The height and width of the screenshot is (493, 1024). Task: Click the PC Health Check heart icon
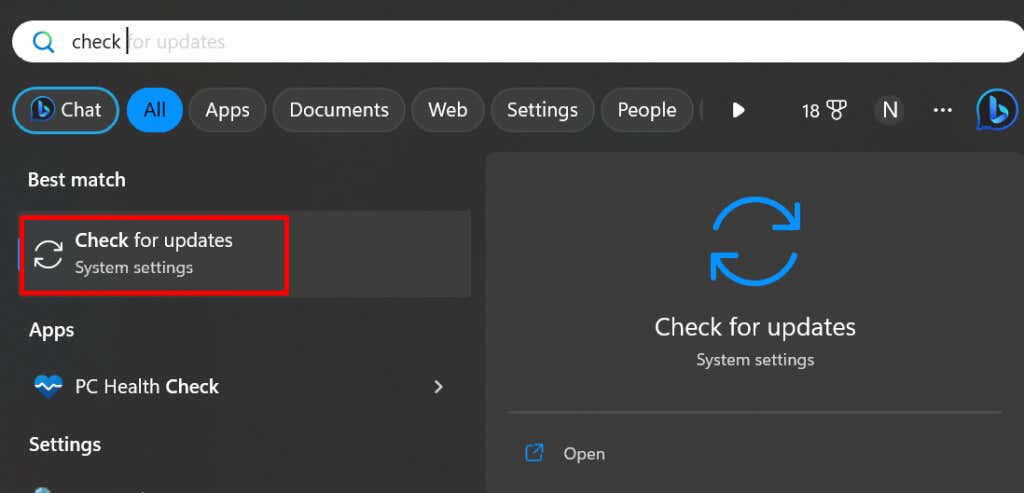48,387
